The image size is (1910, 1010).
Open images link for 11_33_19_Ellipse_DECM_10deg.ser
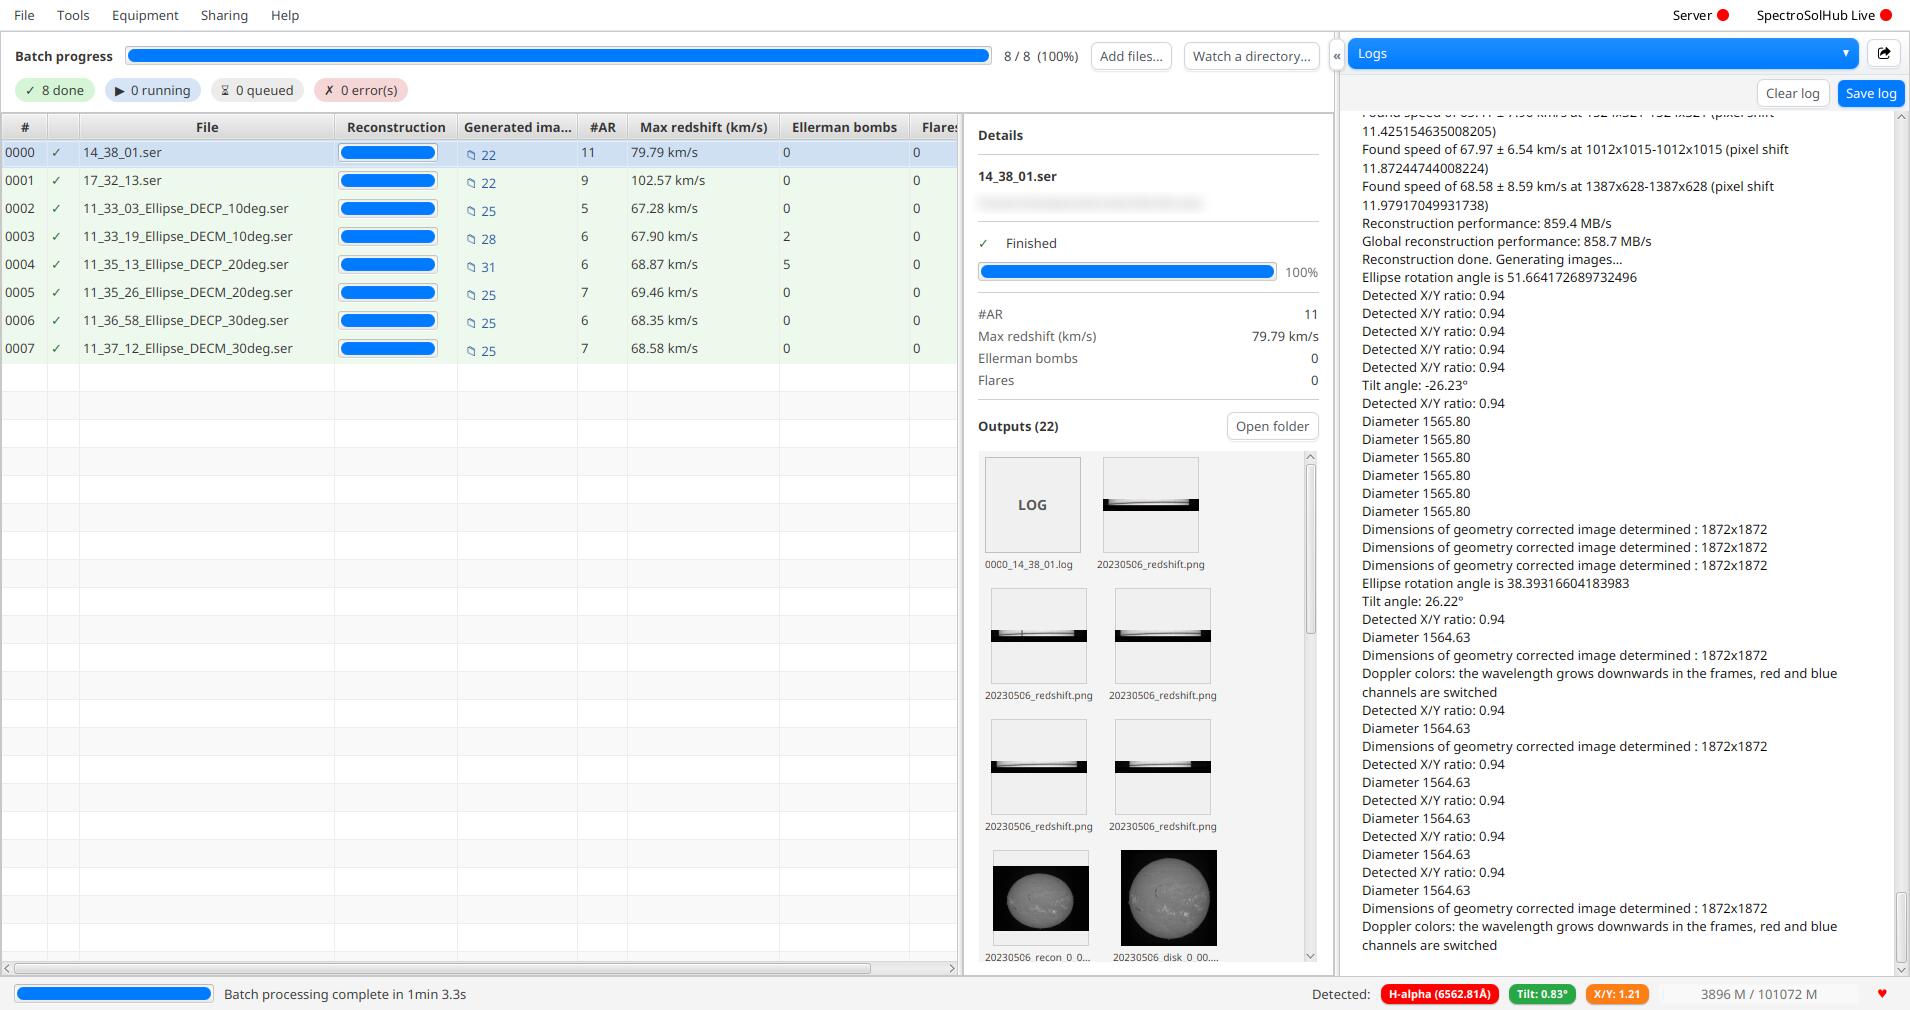(x=481, y=239)
